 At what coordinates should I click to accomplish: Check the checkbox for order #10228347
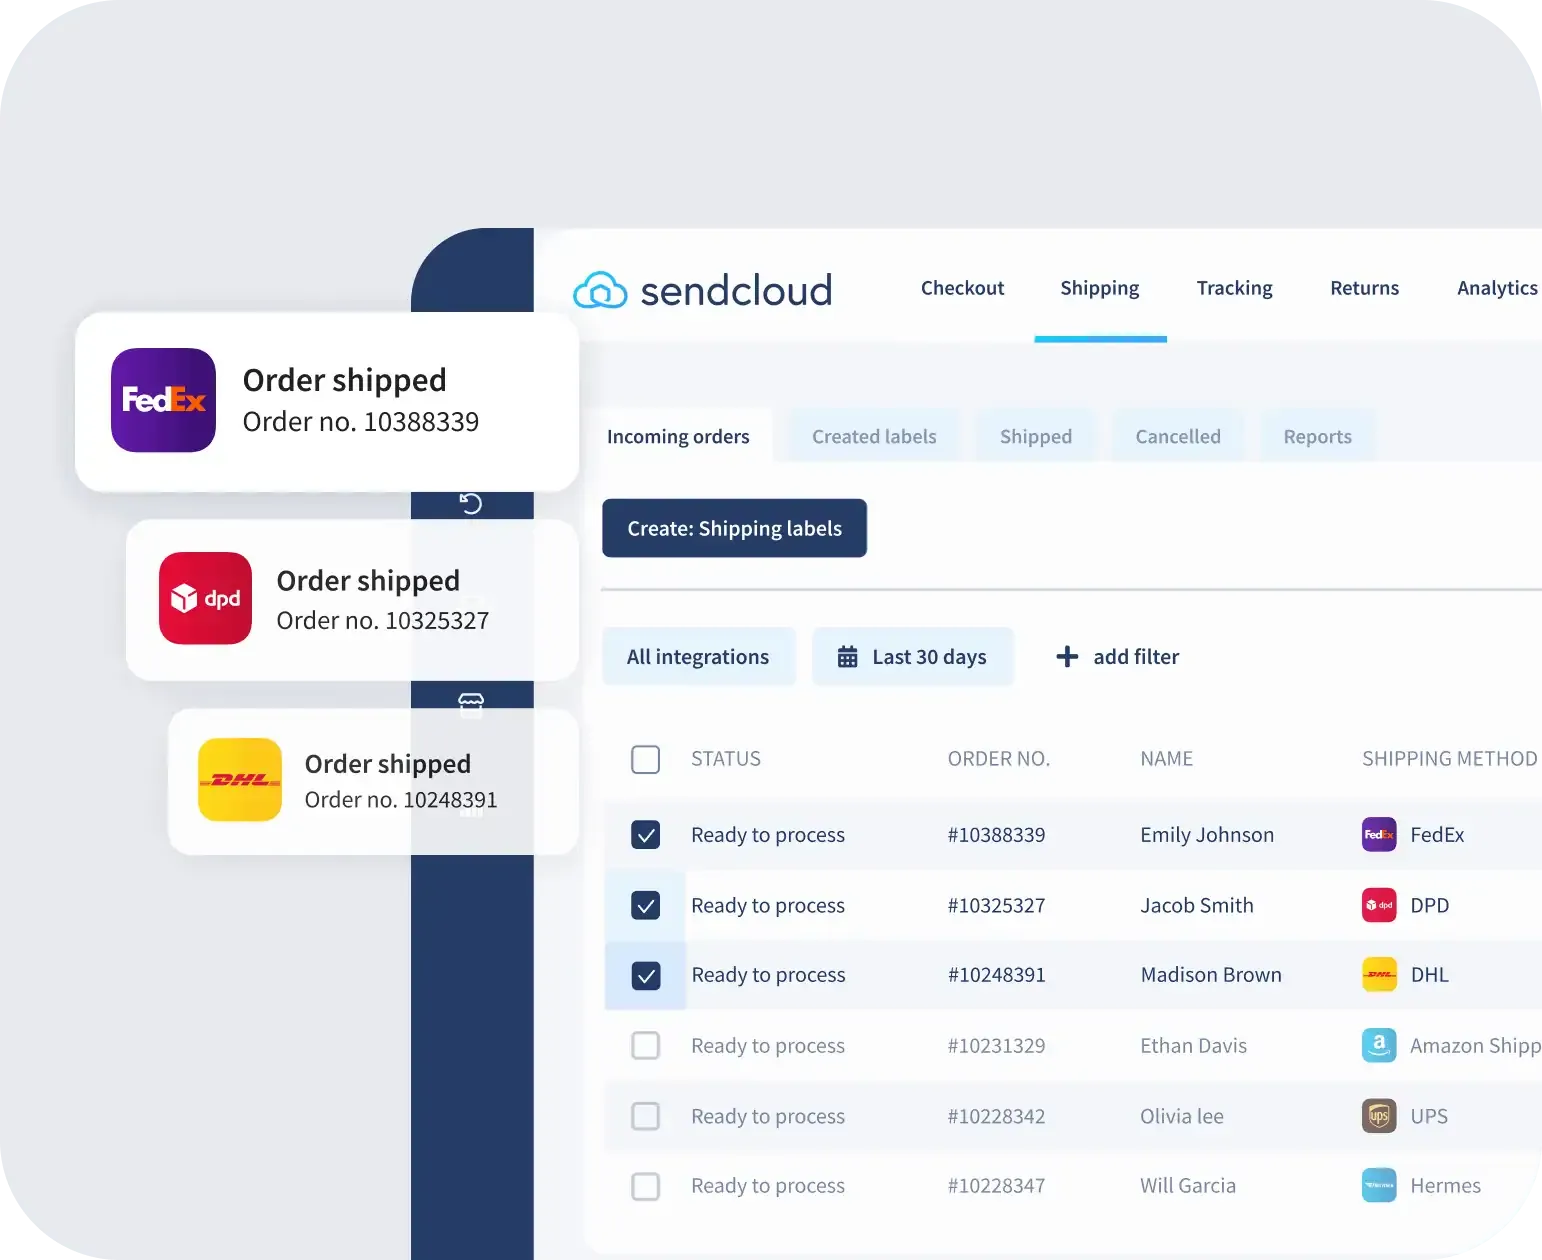click(x=646, y=1186)
